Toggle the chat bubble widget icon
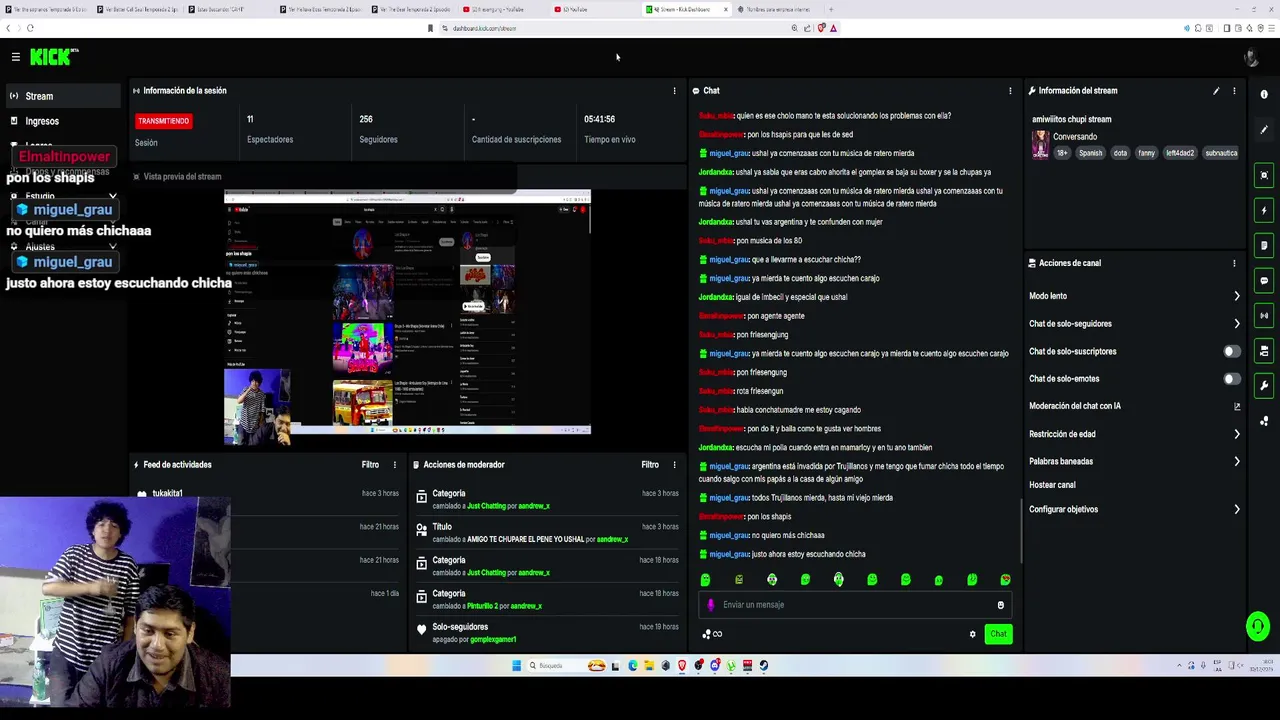1280x720 pixels. (1264, 281)
